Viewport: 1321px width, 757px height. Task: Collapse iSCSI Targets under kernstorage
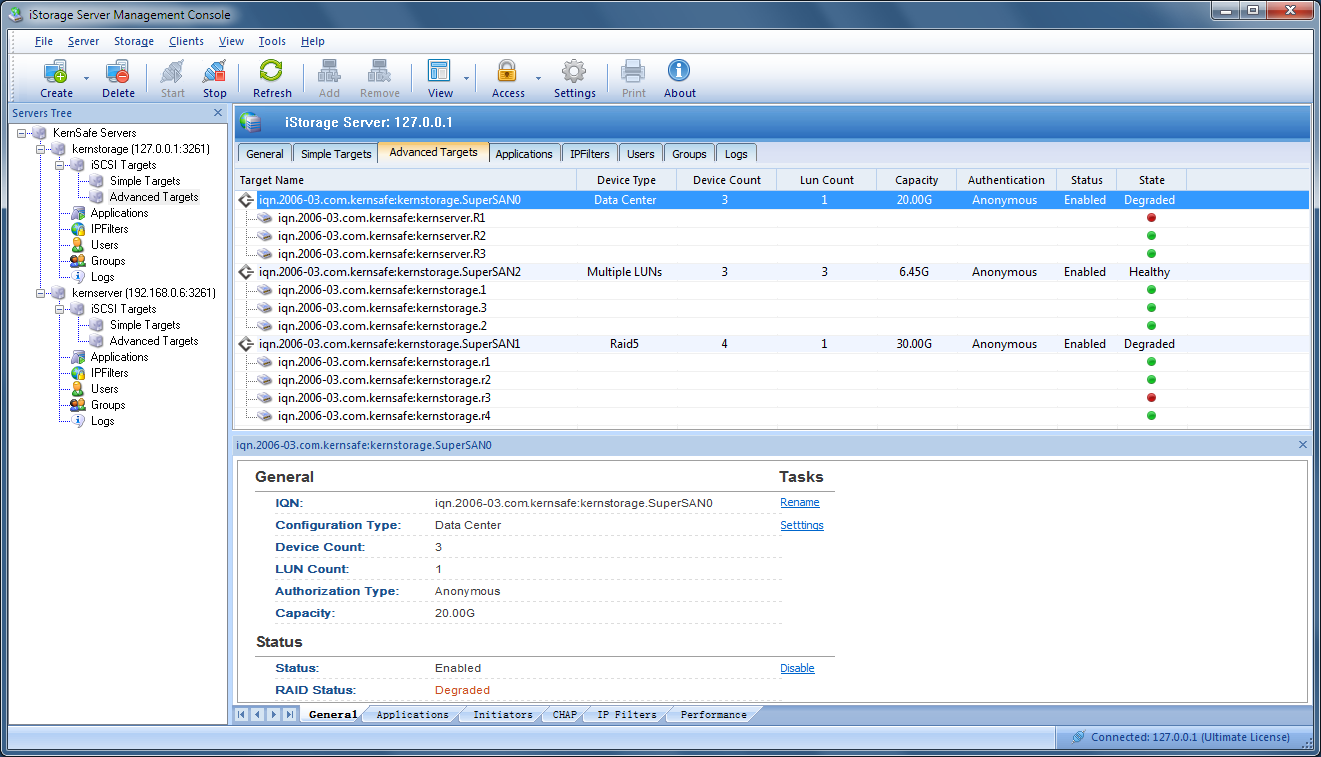[x=60, y=165]
